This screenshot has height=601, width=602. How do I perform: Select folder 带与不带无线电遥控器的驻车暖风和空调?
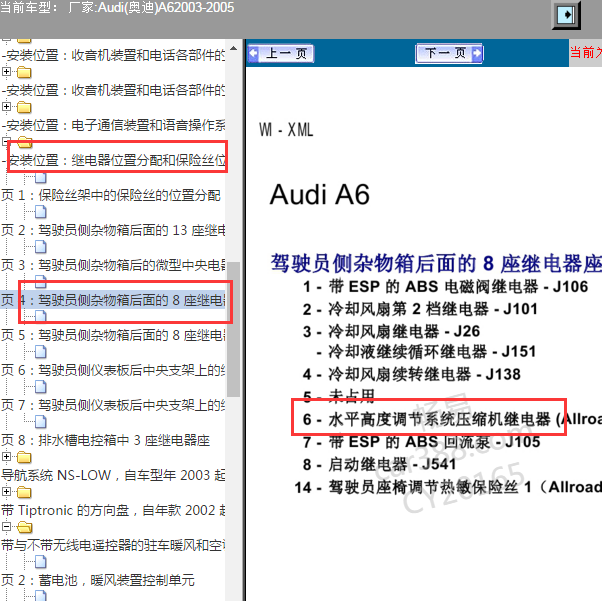pyautogui.click(x=113, y=545)
